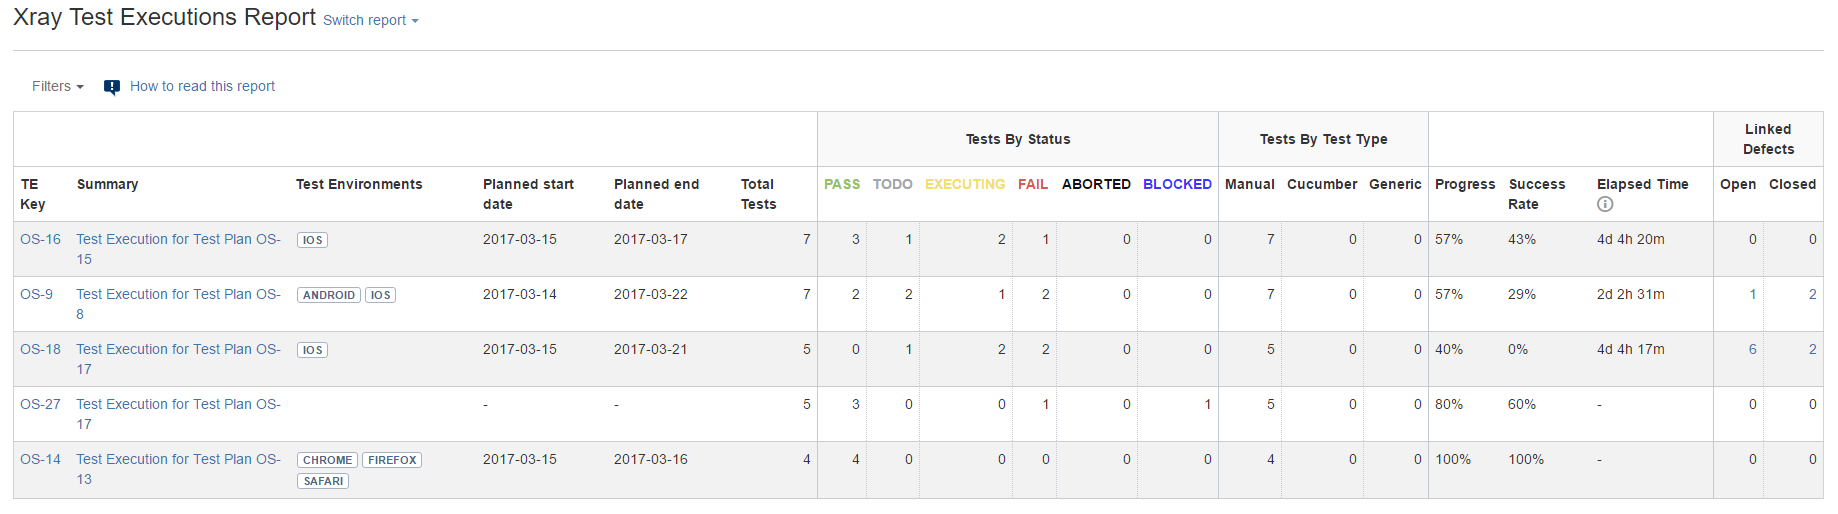Screen dimensions: 1838x514
Task: Click the PASS column header
Action: coord(842,184)
